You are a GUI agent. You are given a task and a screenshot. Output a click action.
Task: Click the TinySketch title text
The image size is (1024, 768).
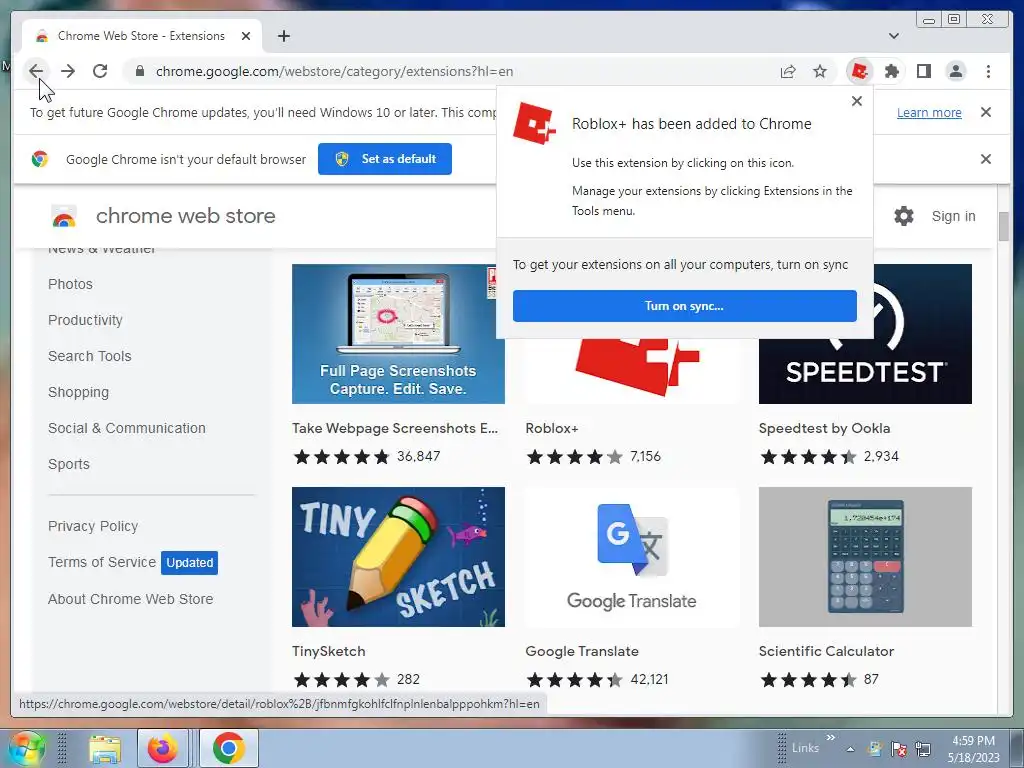[x=328, y=651]
